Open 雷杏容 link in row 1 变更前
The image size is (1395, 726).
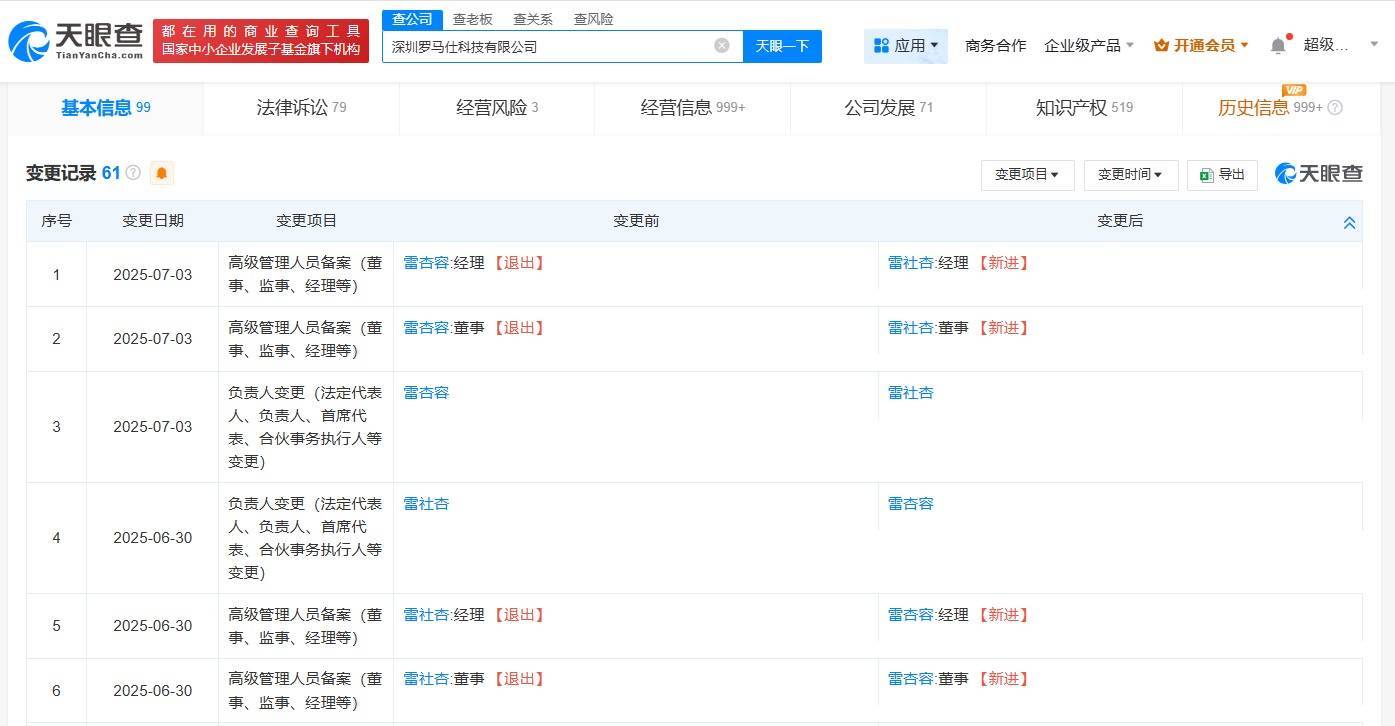pos(426,263)
